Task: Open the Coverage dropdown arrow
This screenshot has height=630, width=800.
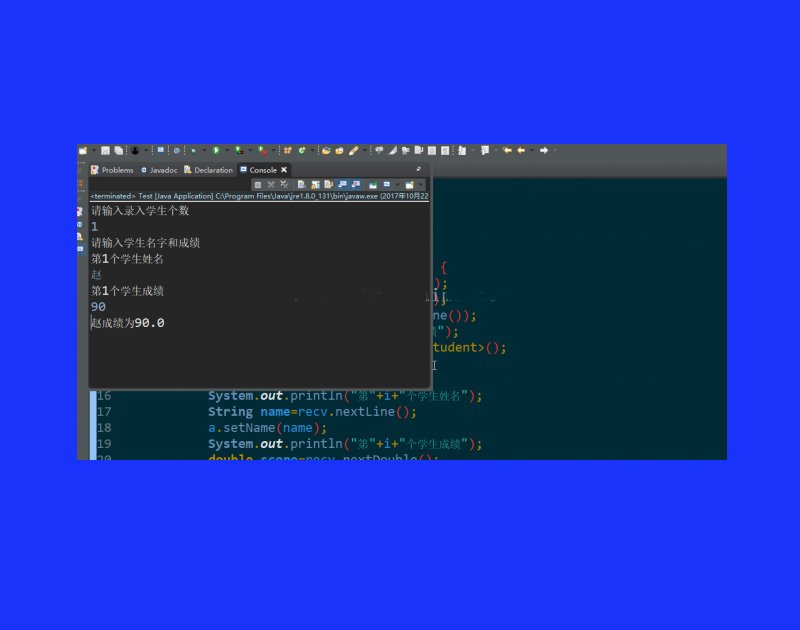Action: [250, 150]
